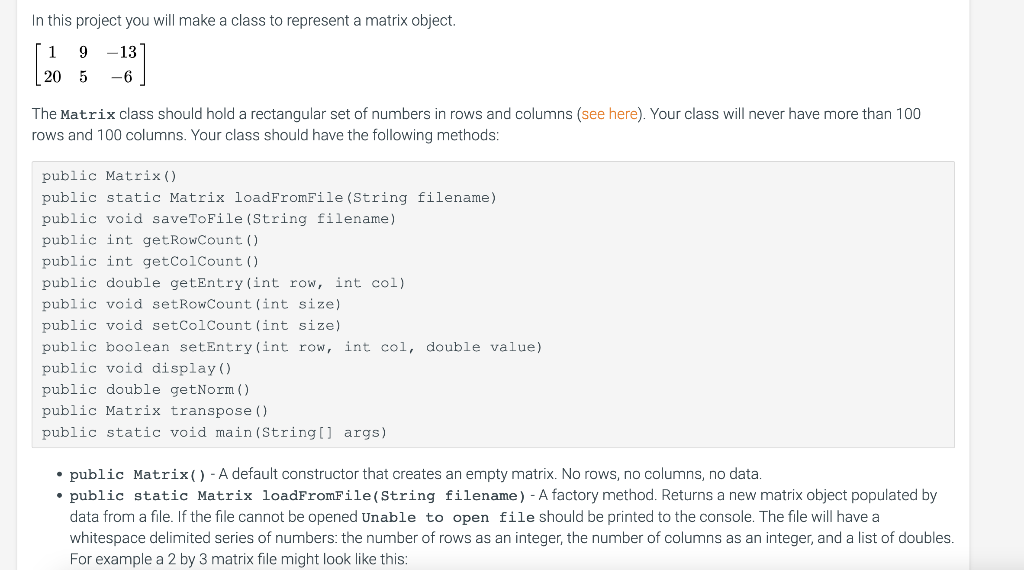Viewport: 1024px width, 570px height.
Task: Click loadFromFile signature inside the code block
Action: 269,198
